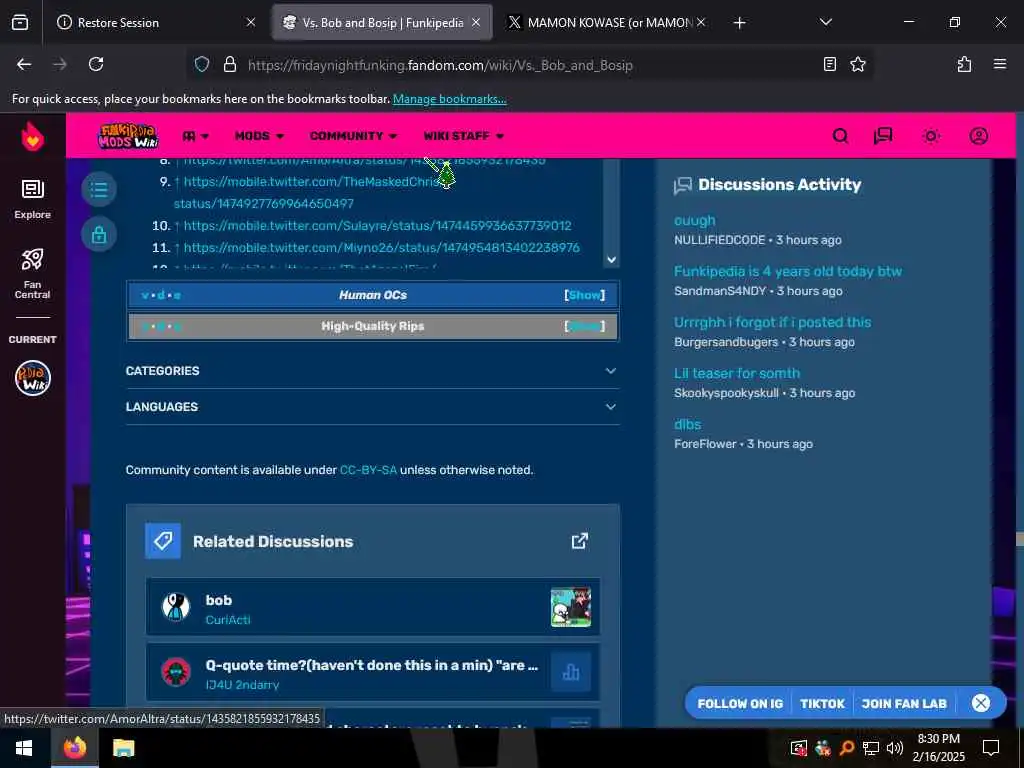The width and height of the screenshot is (1024, 768).
Task: Open 'Funkipedia is 4 years old today btw'
Action: click(788, 272)
